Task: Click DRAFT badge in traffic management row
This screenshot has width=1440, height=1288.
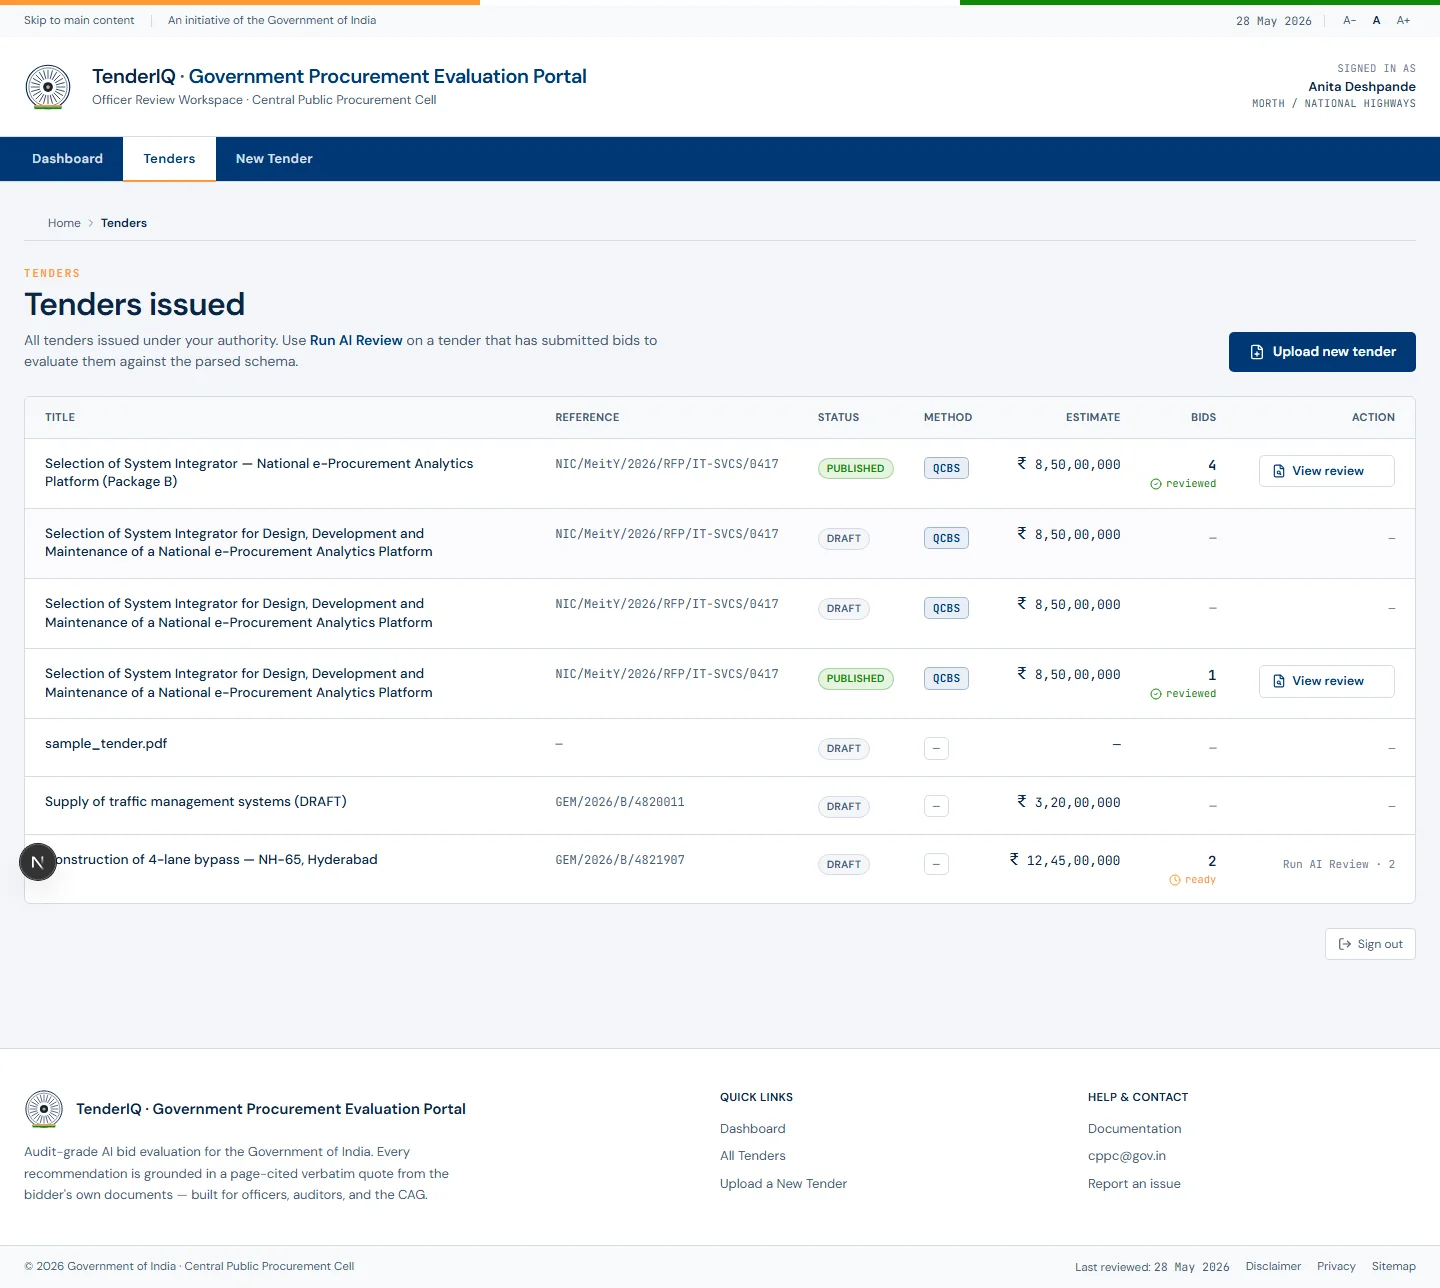Action: [x=844, y=806]
